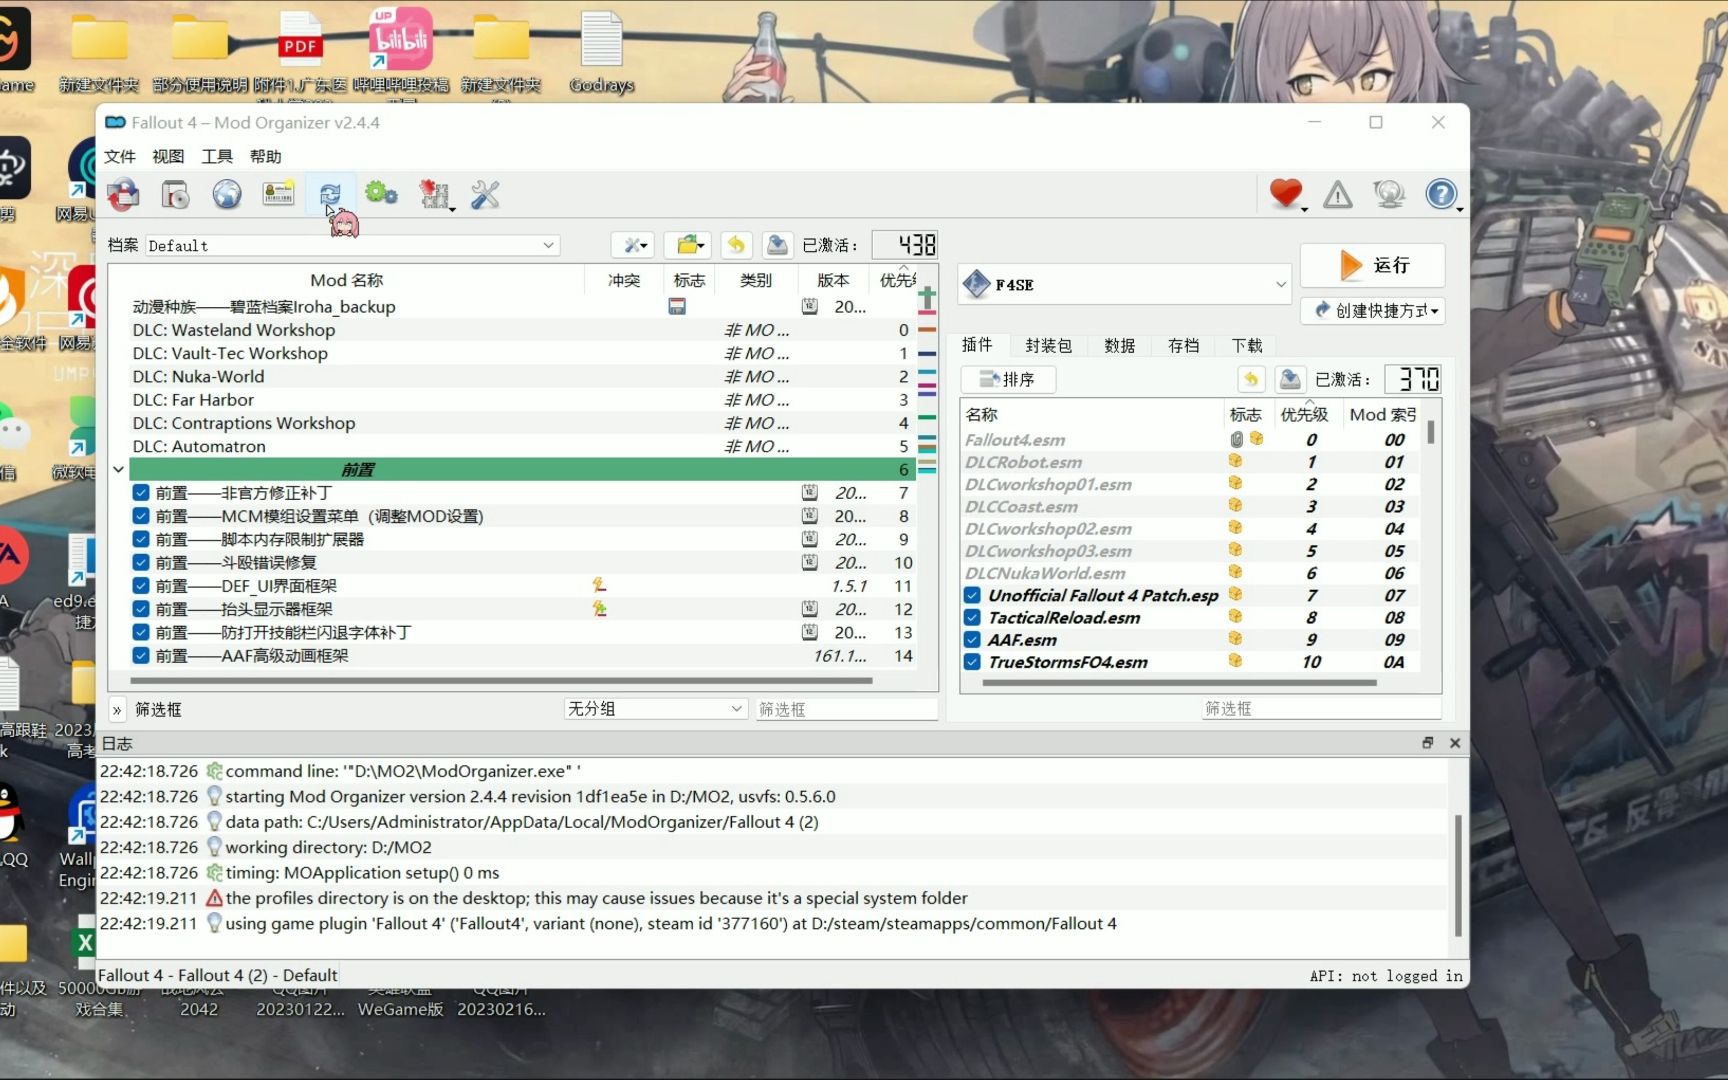The height and width of the screenshot is (1080, 1728).
Task: Open the profiles ID-card icon
Action: (x=278, y=194)
